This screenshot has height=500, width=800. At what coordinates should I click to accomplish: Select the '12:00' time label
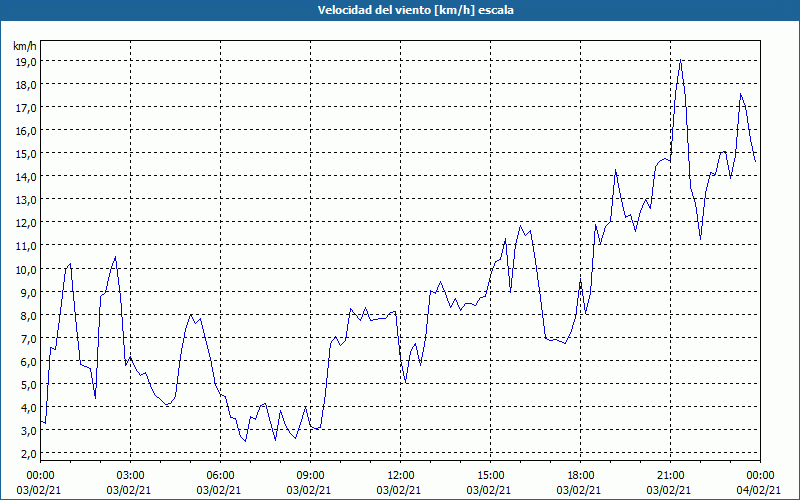(401, 476)
